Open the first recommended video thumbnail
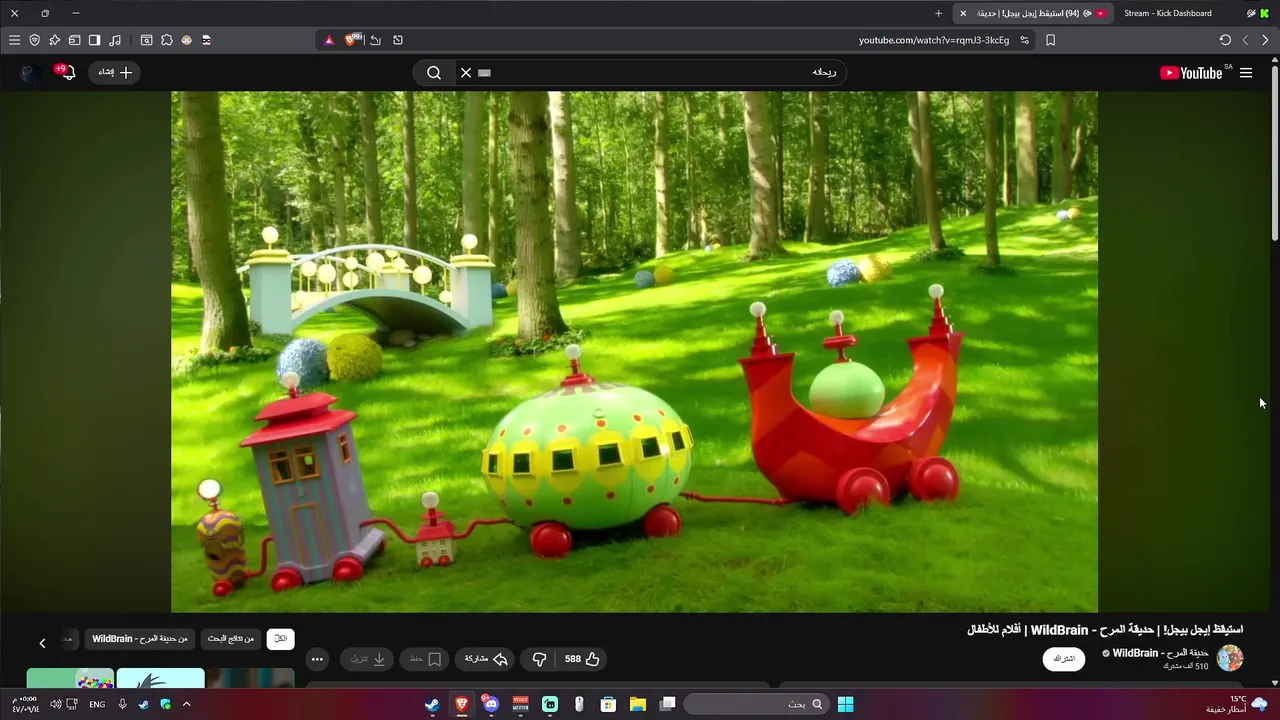The image size is (1280, 720). click(x=250, y=679)
